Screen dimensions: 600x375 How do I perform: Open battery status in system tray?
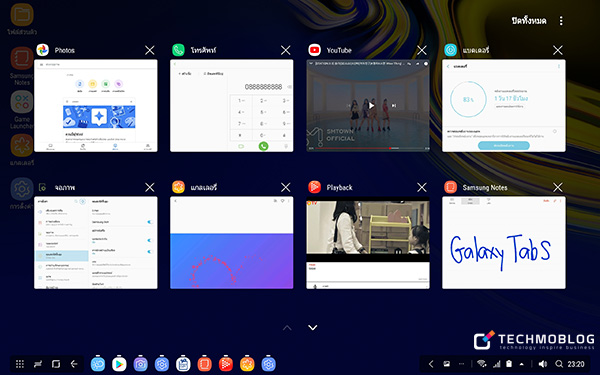pos(509,364)
